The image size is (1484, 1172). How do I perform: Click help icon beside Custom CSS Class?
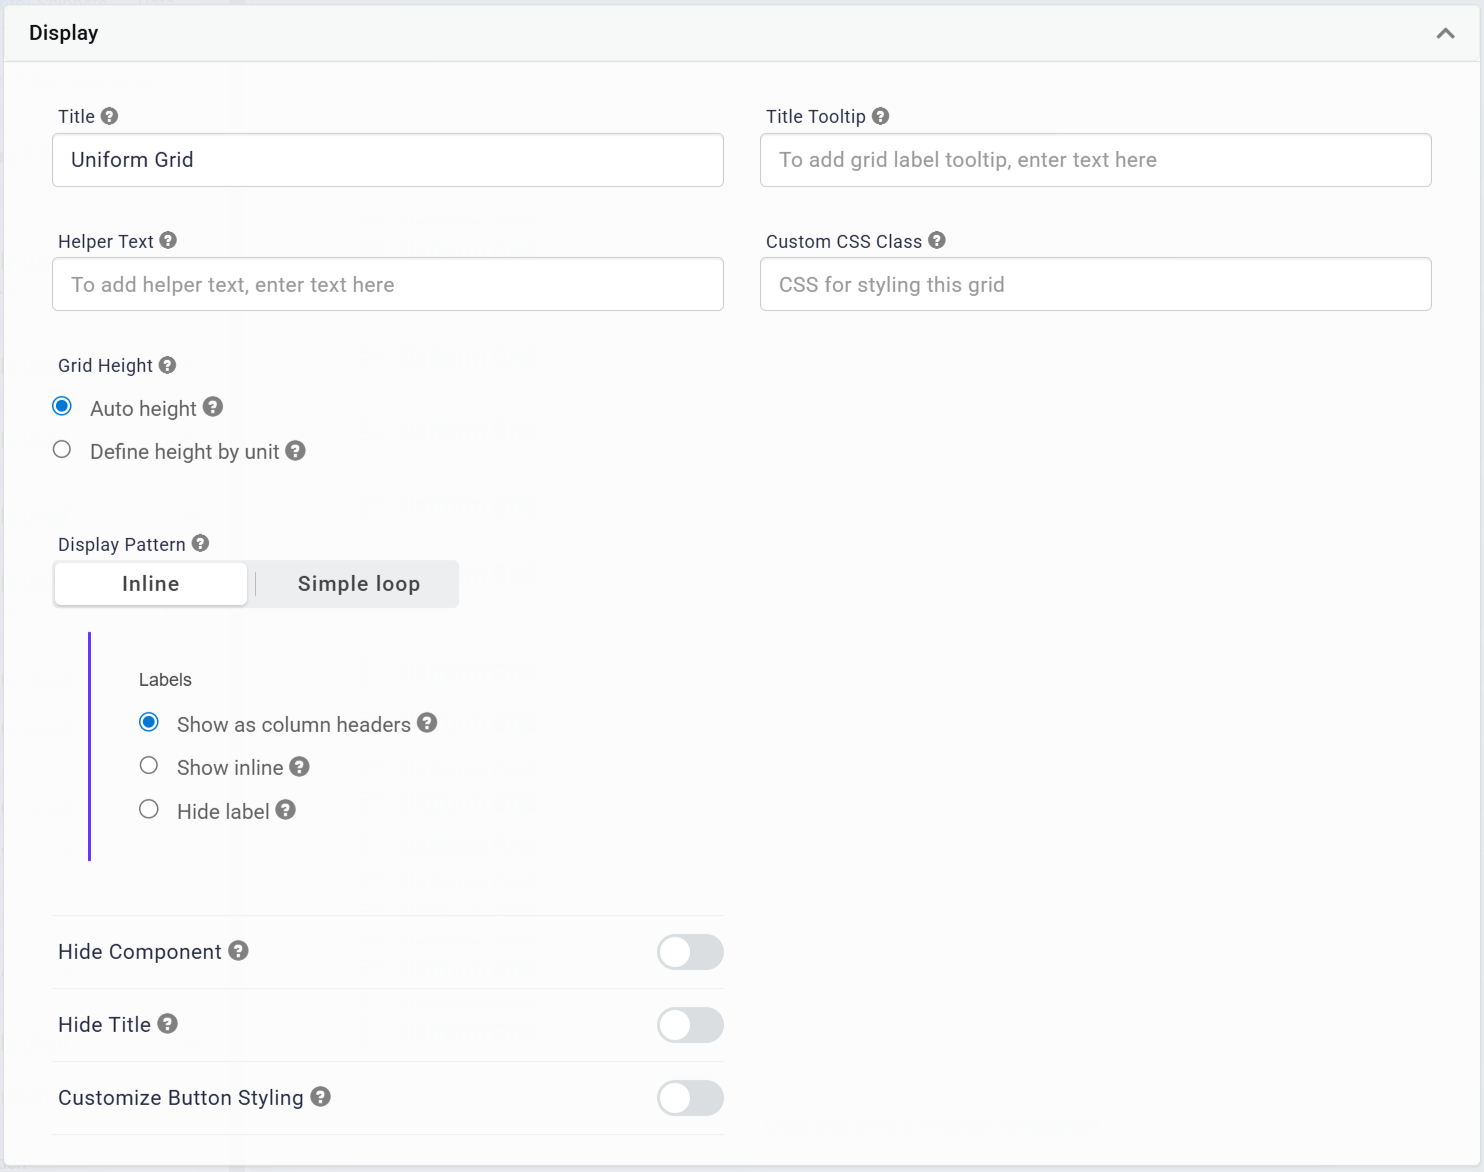(936, 240)
